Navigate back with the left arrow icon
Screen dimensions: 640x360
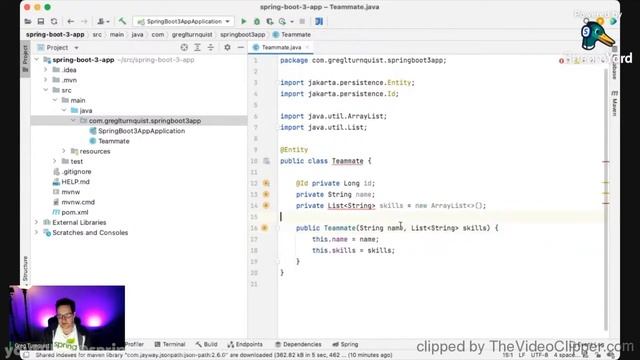click(71, 21)
